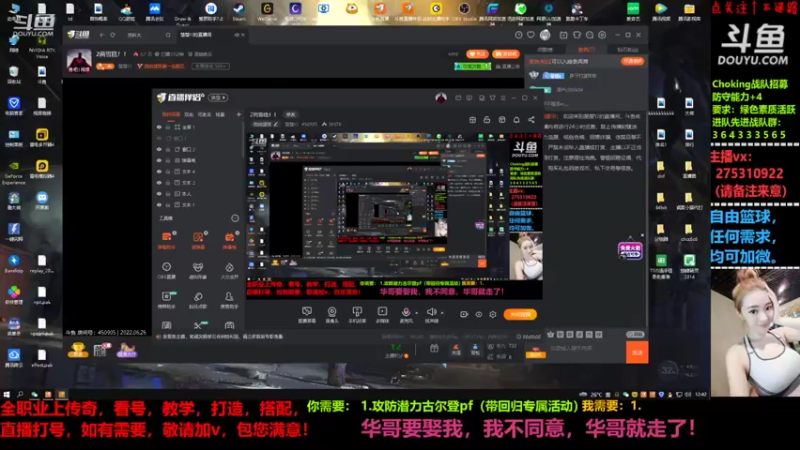Click the lock icon above the preview
This screenshot has width=800, height=450.
[x=487, y=120]
